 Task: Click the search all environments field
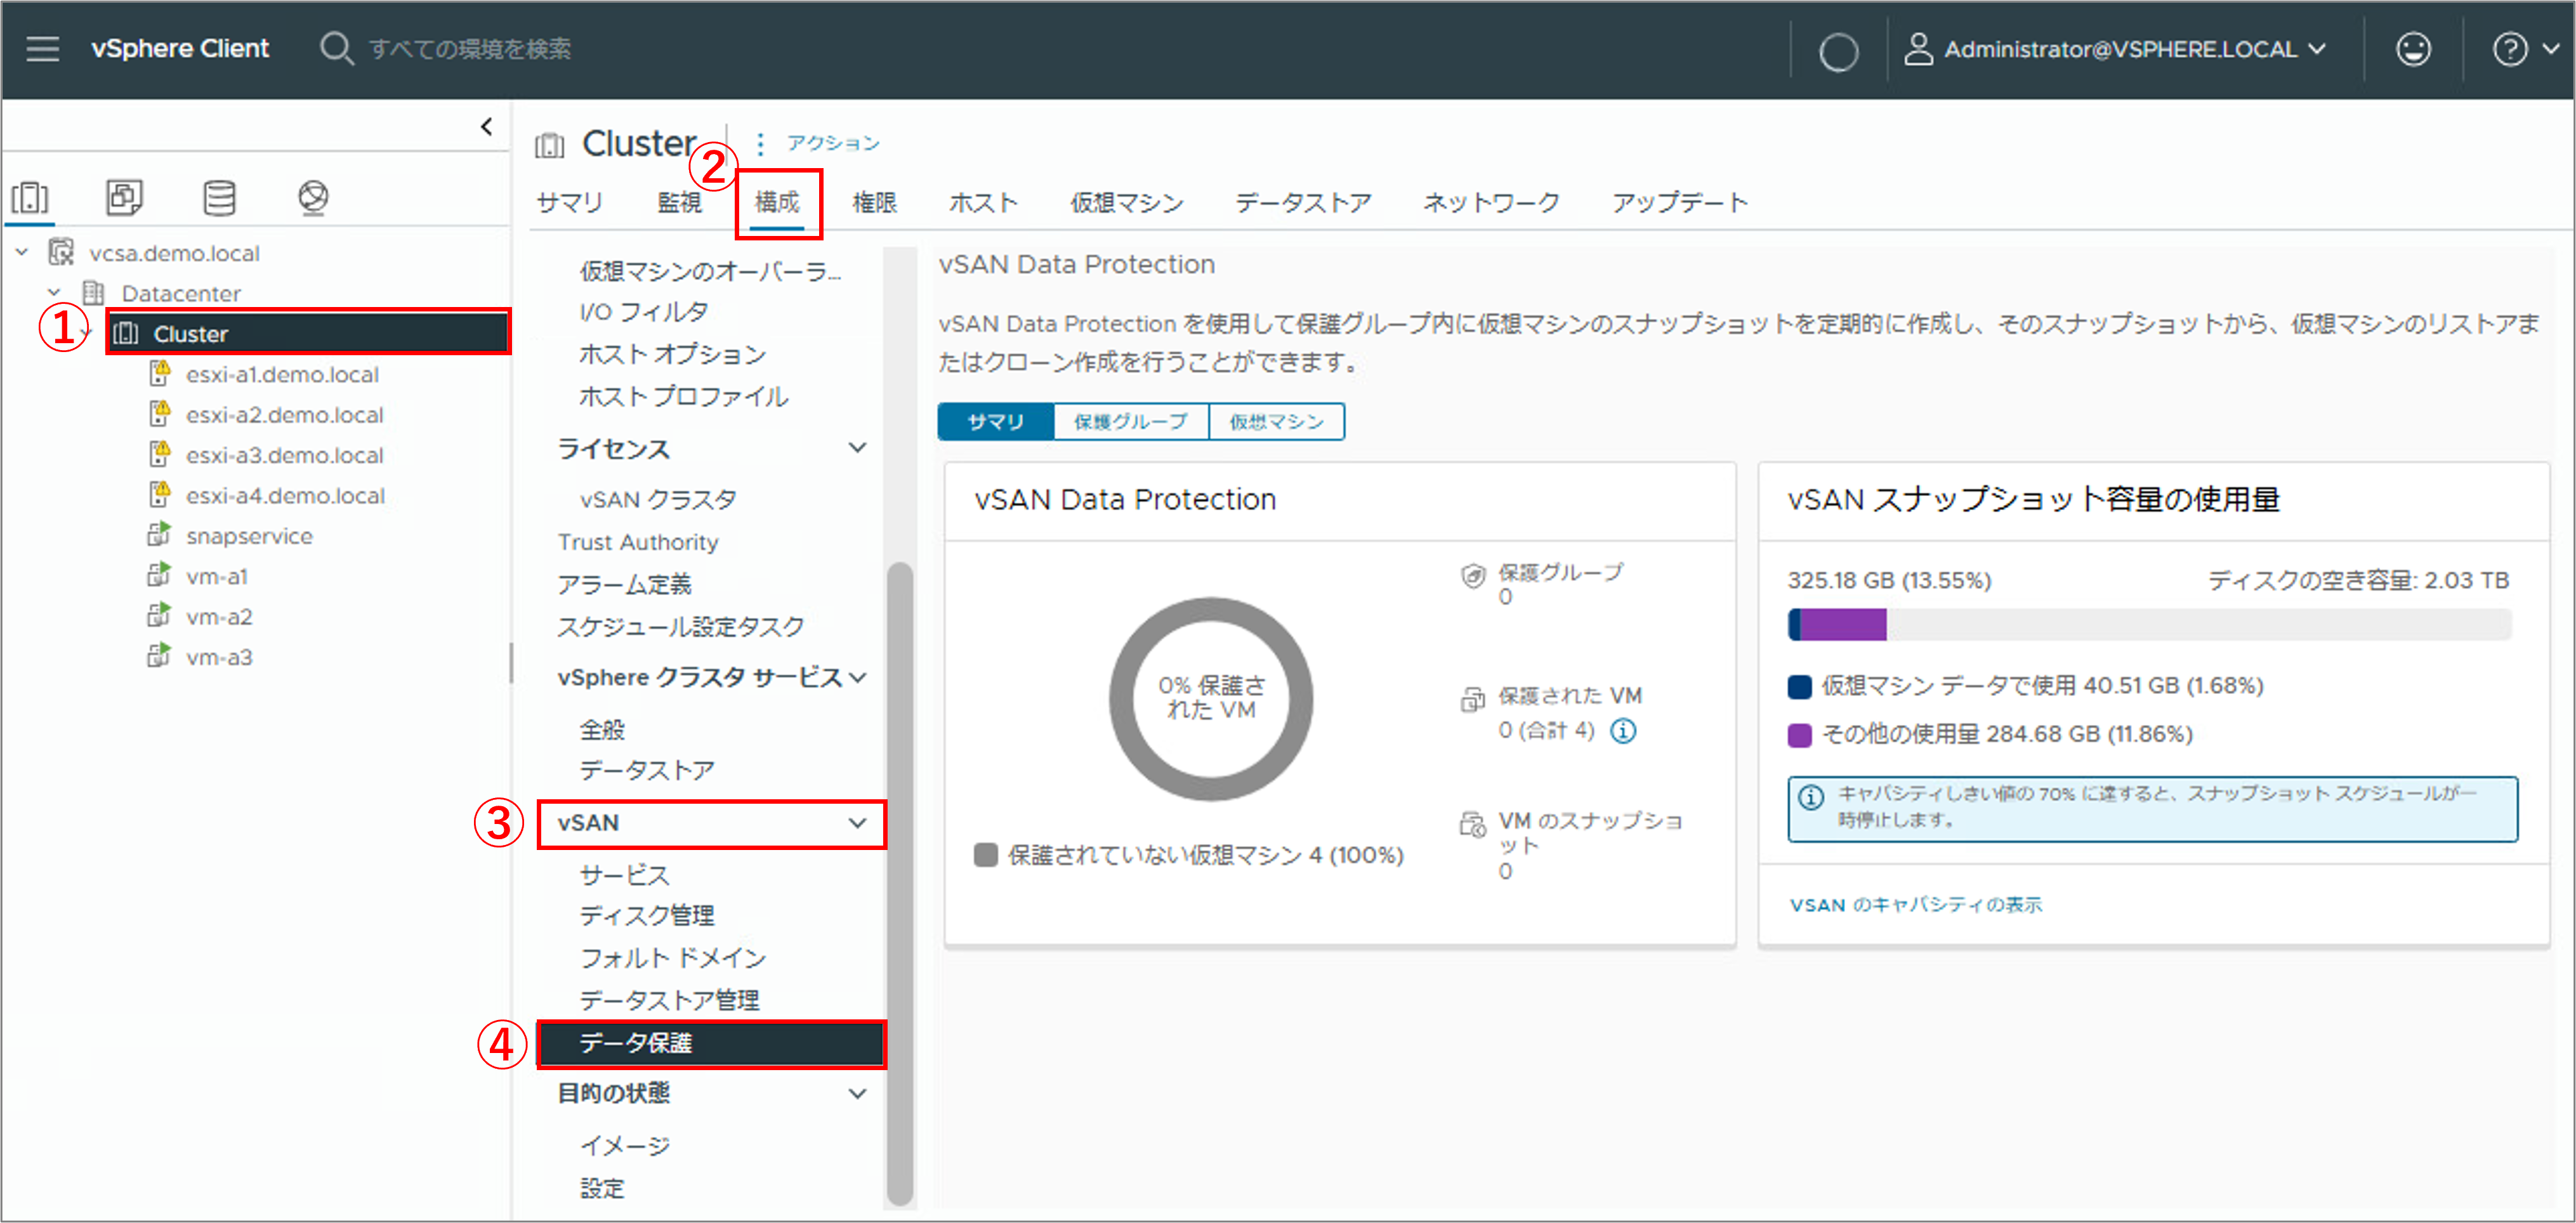pos(470,48)
